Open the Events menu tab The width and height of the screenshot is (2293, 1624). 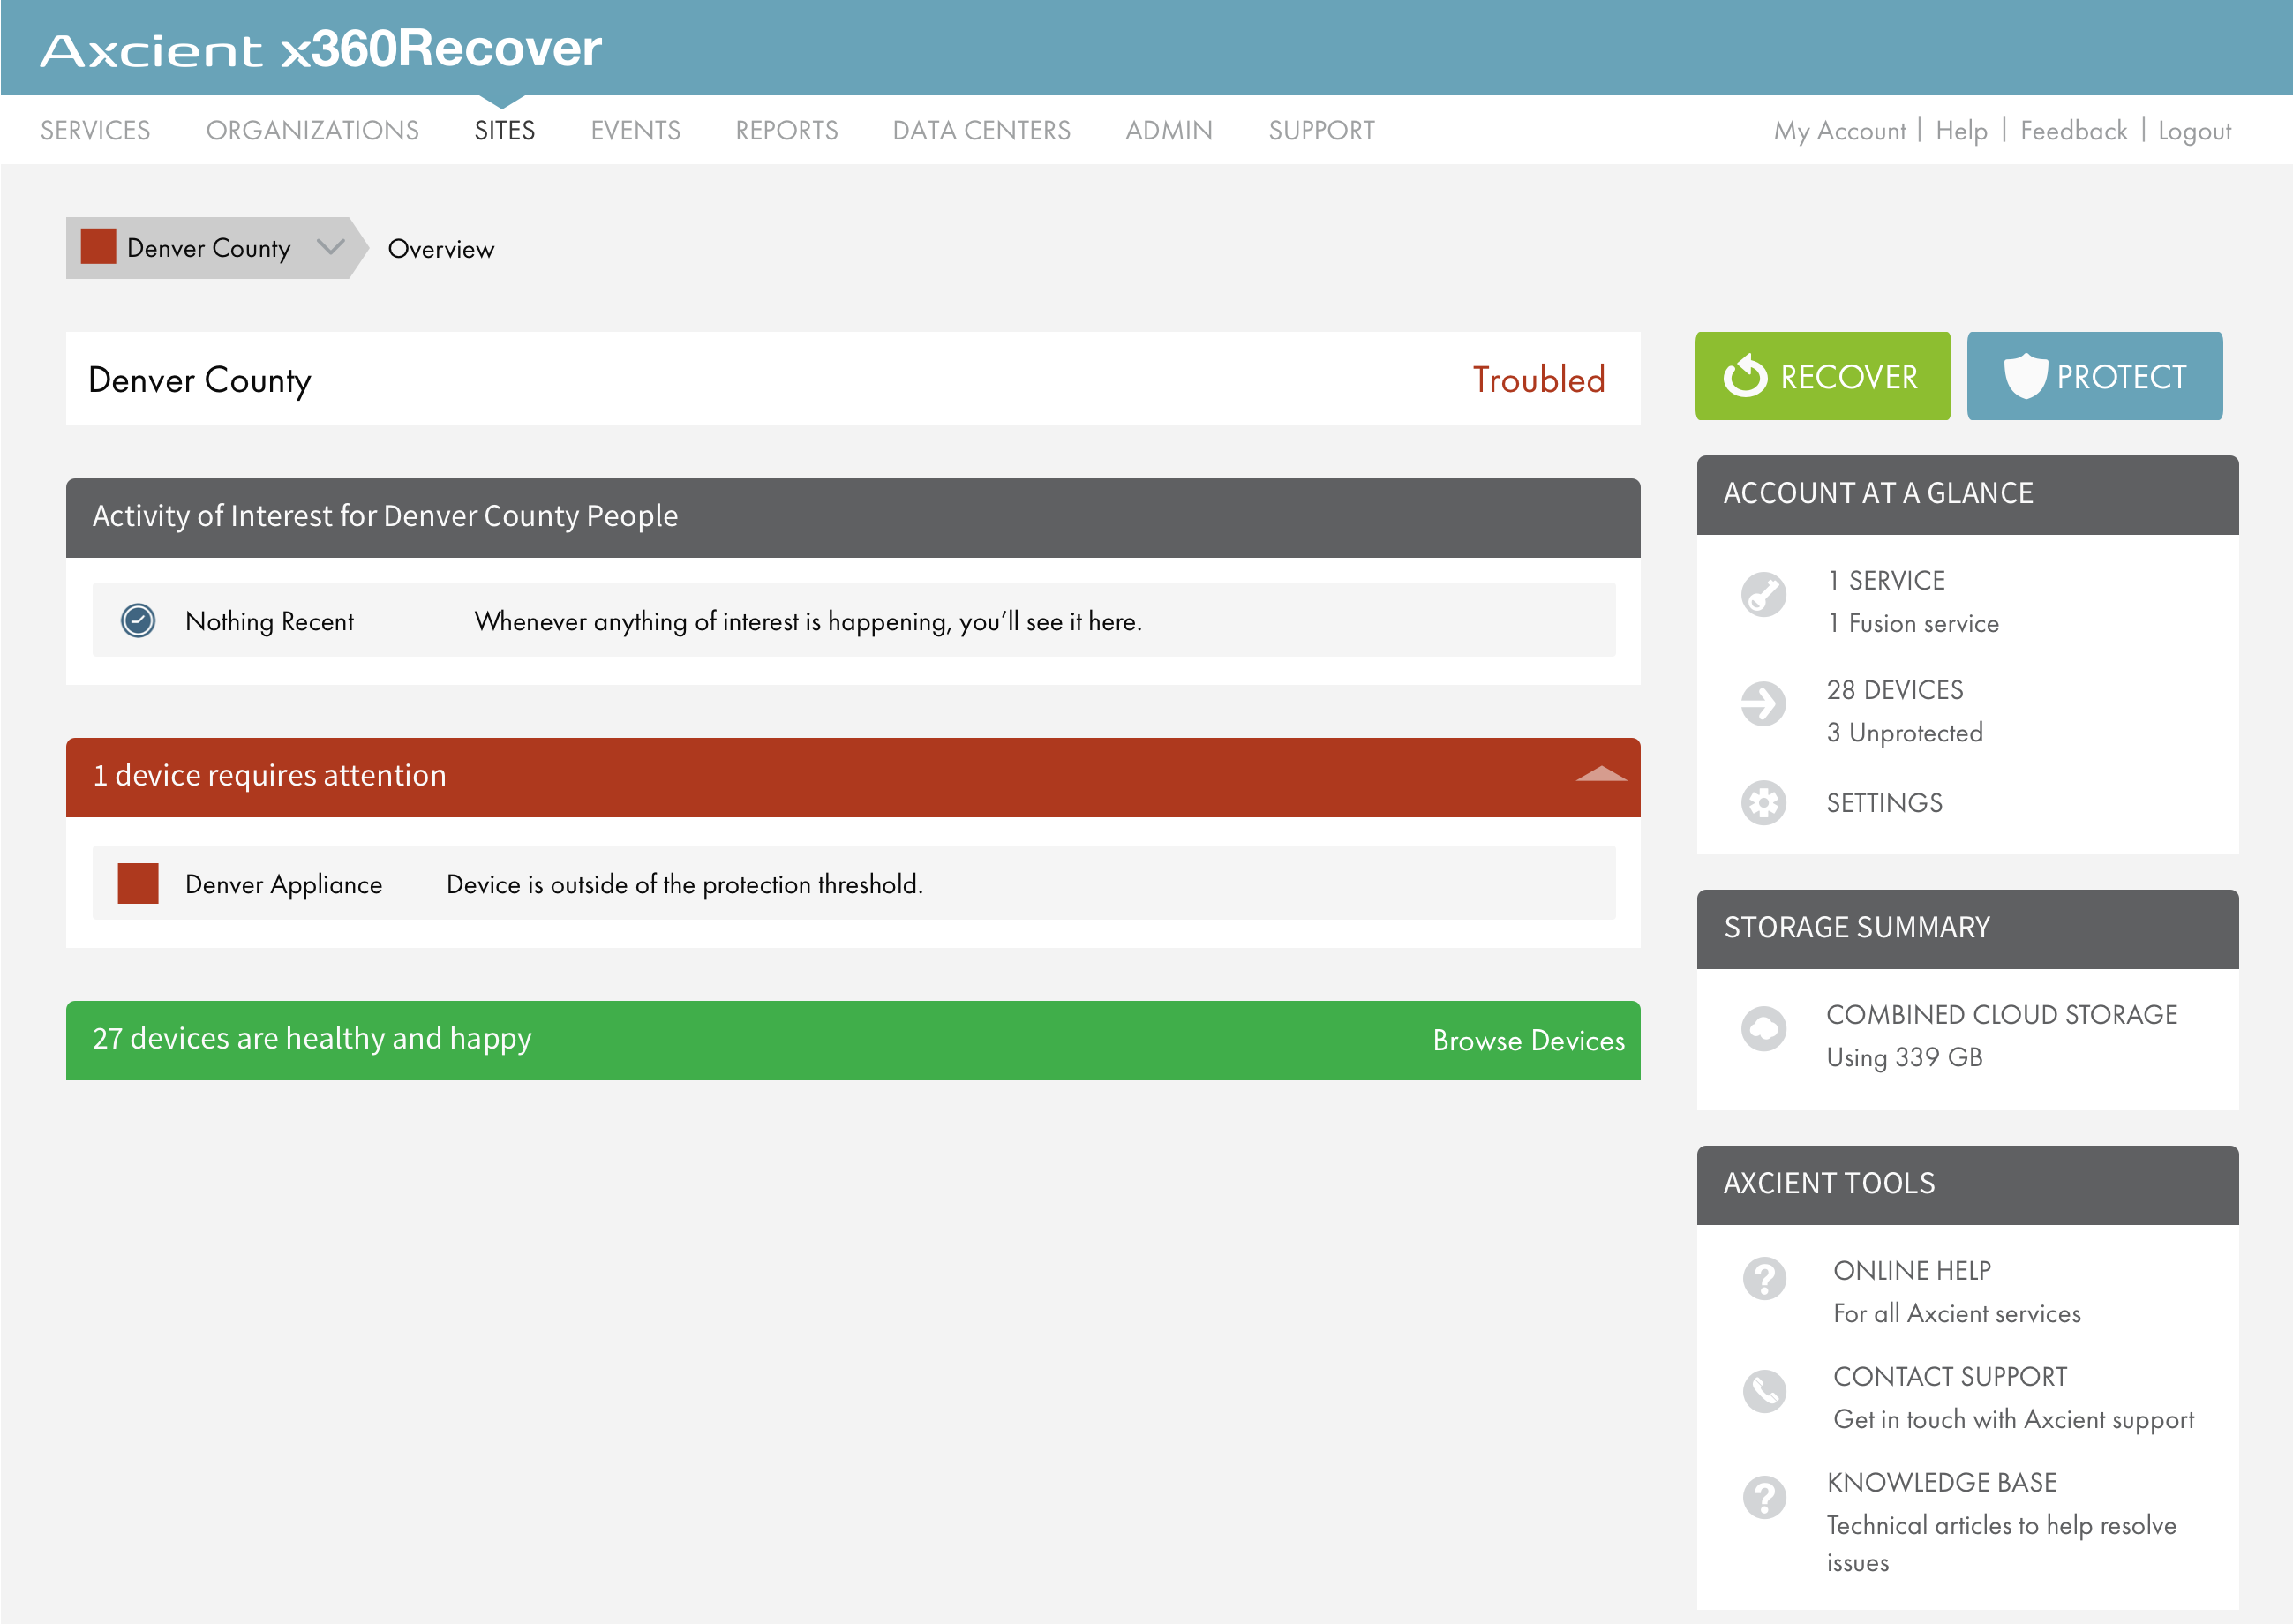tap(635, 131)
